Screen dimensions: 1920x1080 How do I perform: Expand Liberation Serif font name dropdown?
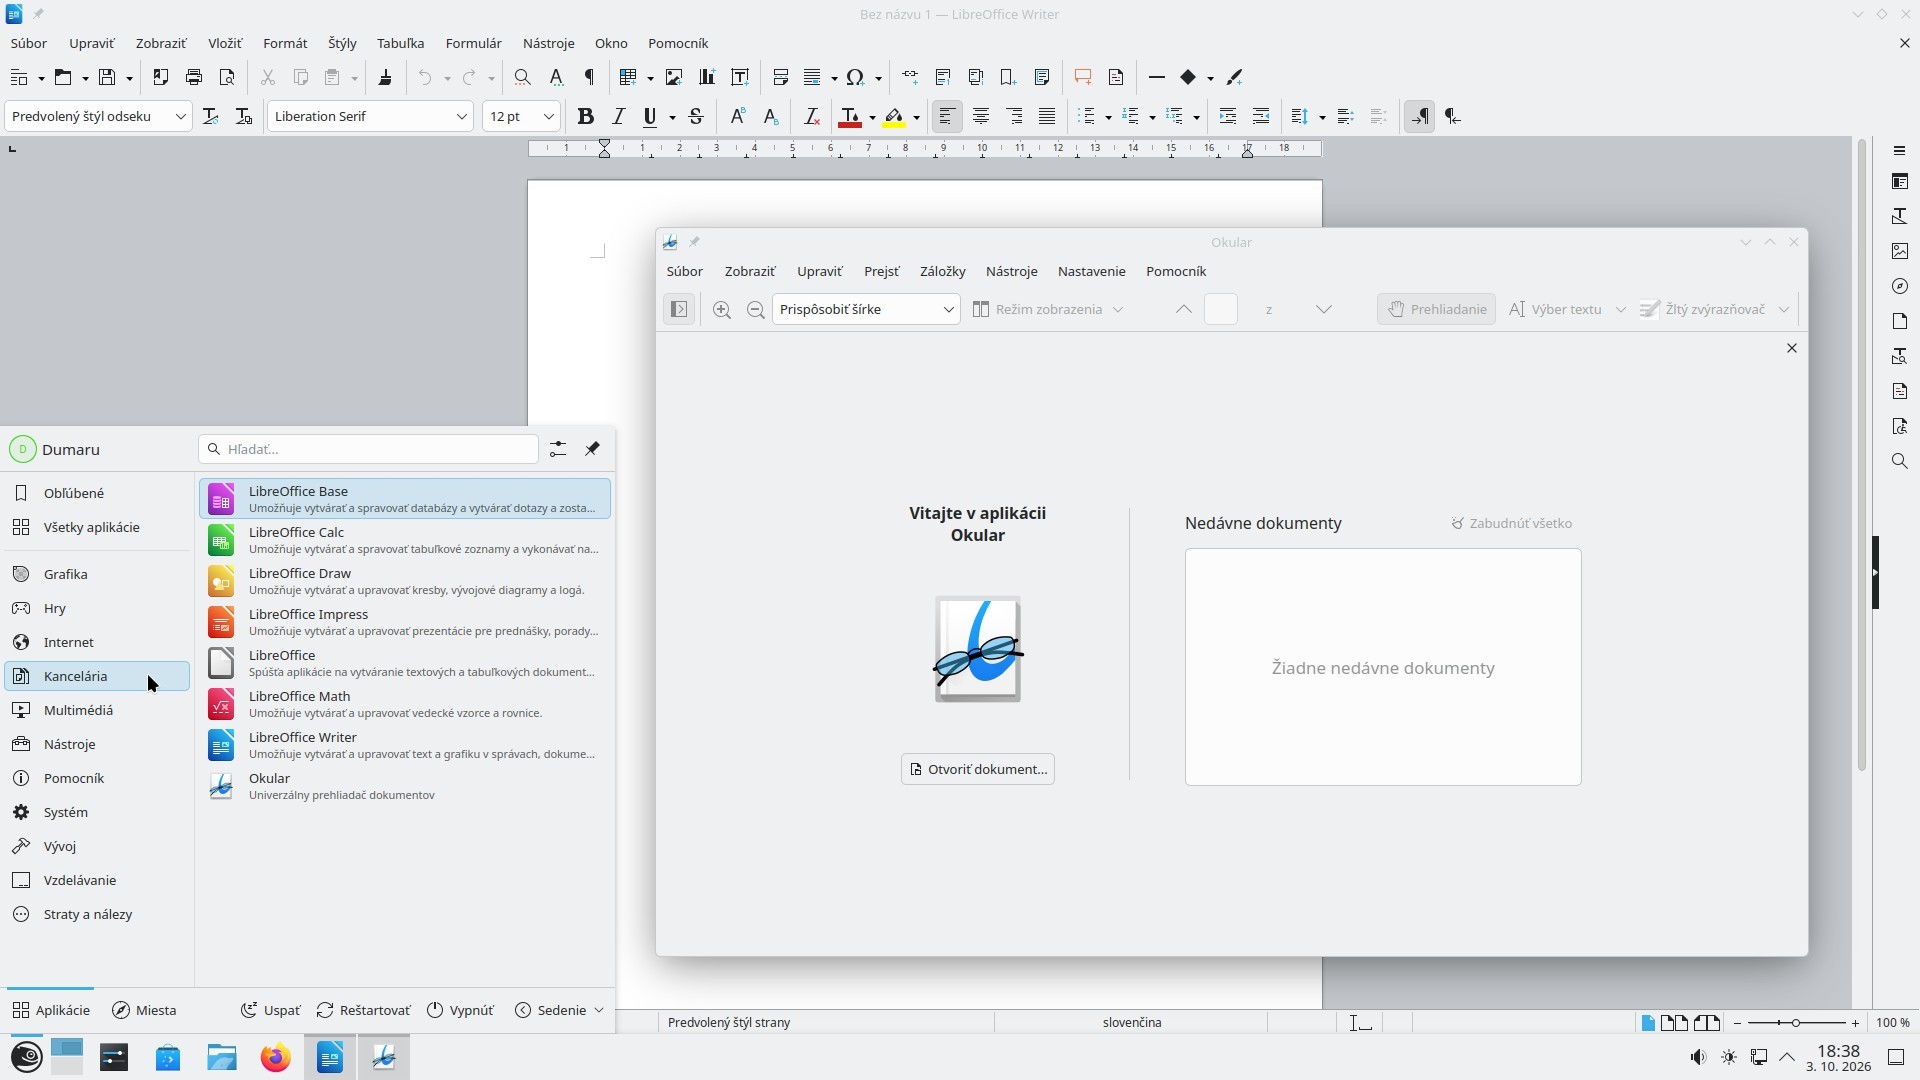461,117
